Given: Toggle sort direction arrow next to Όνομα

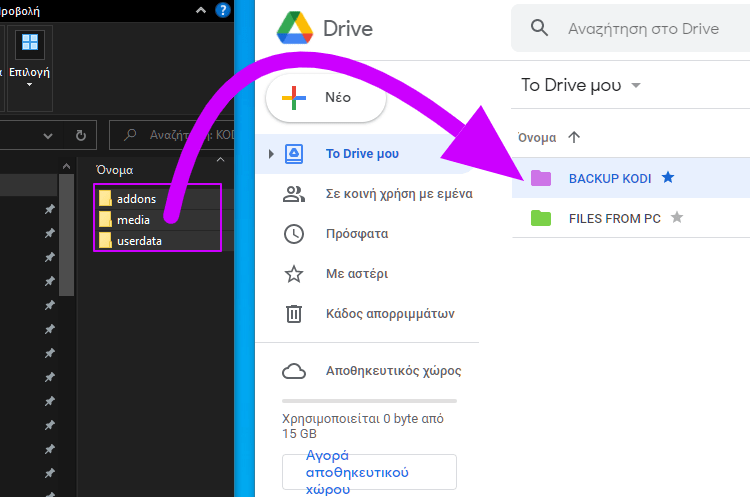Looking at the screenshot, I should 574,137.
